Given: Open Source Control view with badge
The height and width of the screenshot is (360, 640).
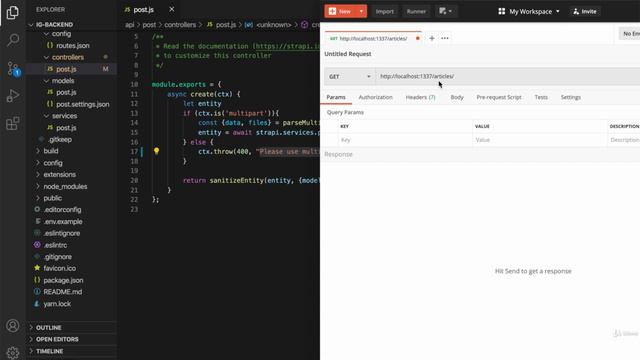Looking at the screenshot, I should (x=13, y=68).
